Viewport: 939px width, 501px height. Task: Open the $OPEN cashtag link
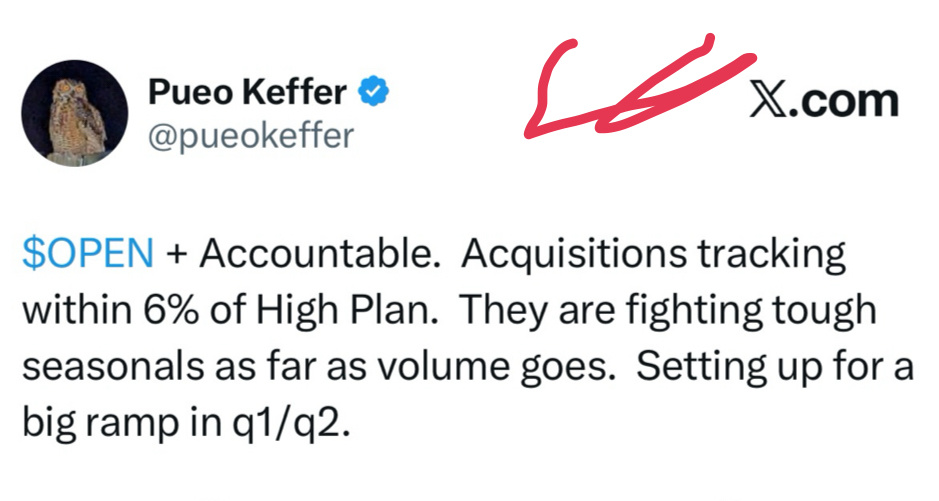[88, 253]
